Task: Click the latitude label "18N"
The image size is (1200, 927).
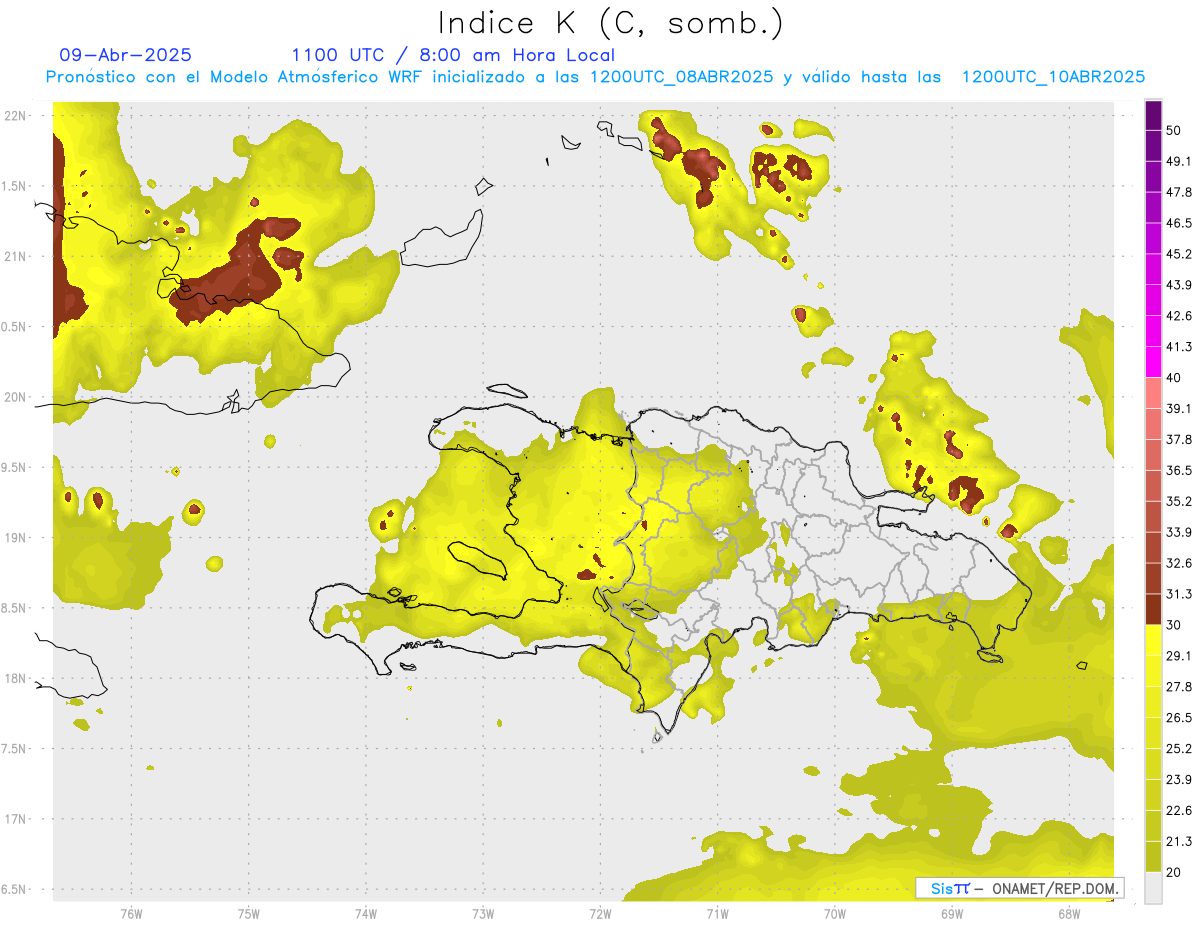Action: coord(15,679)
